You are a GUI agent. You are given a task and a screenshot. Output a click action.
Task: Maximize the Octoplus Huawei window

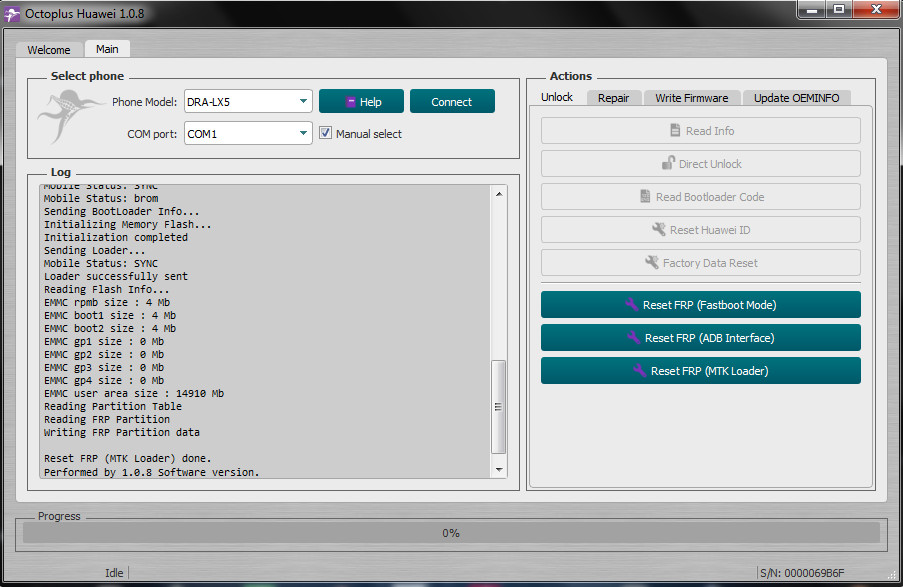(839, 10)
